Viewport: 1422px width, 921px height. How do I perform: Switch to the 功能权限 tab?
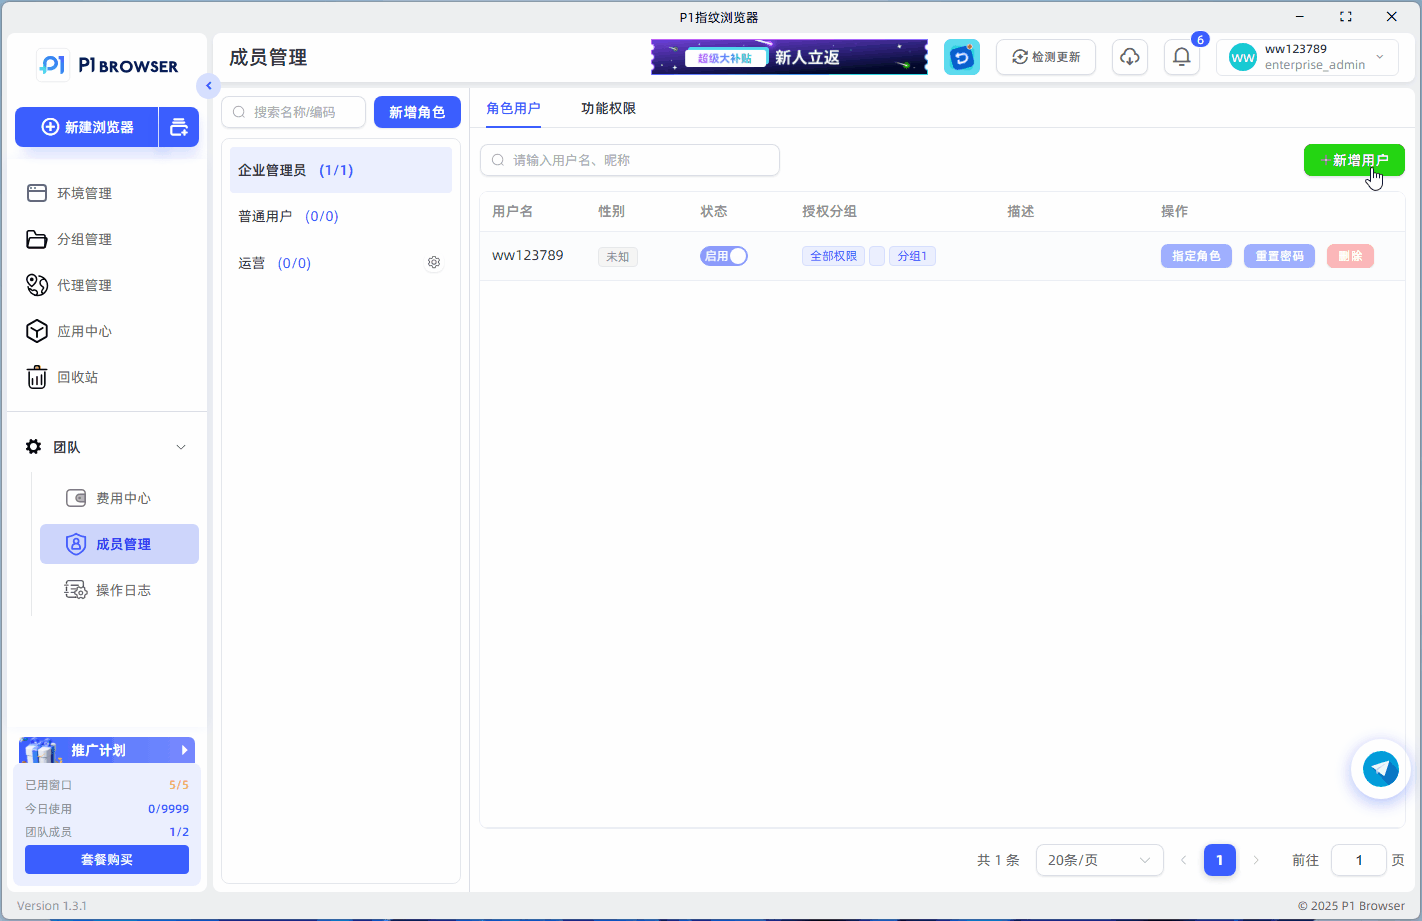(x=608, y=107)
